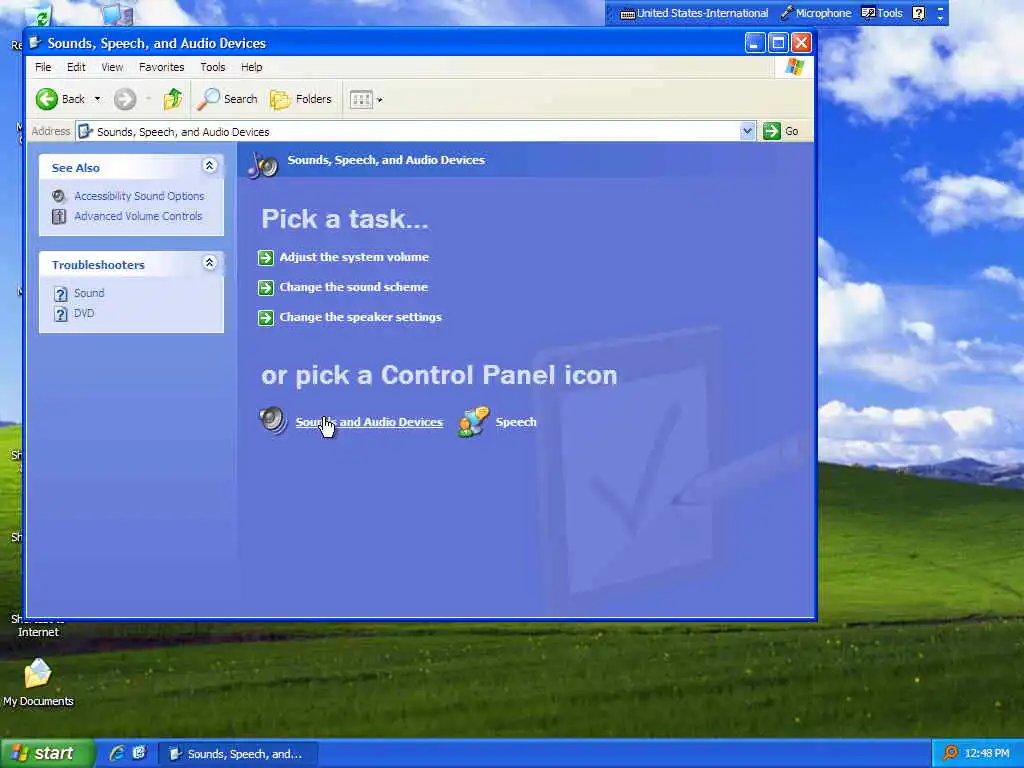Click the DVD troubleshooter help icon
This screenshot has height=768, width=1024.
coord(60,314)
